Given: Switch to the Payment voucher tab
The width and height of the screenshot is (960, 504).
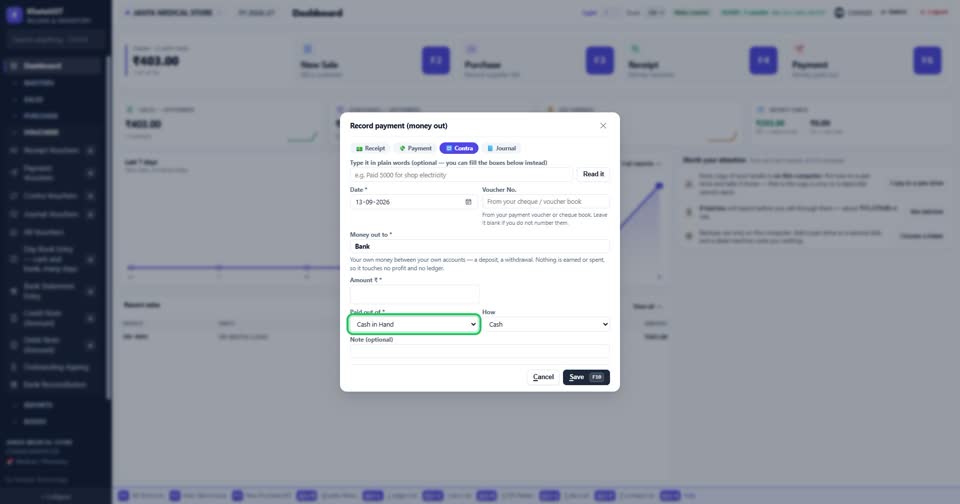Looking at the screenshot, I should click(x=416, y=148).
